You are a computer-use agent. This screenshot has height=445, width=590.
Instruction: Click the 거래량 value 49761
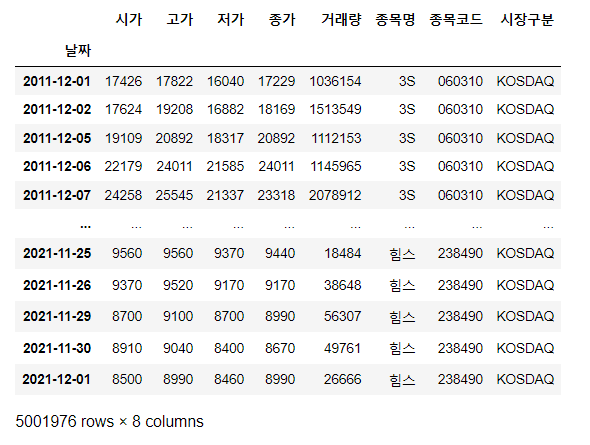point(343,348)
